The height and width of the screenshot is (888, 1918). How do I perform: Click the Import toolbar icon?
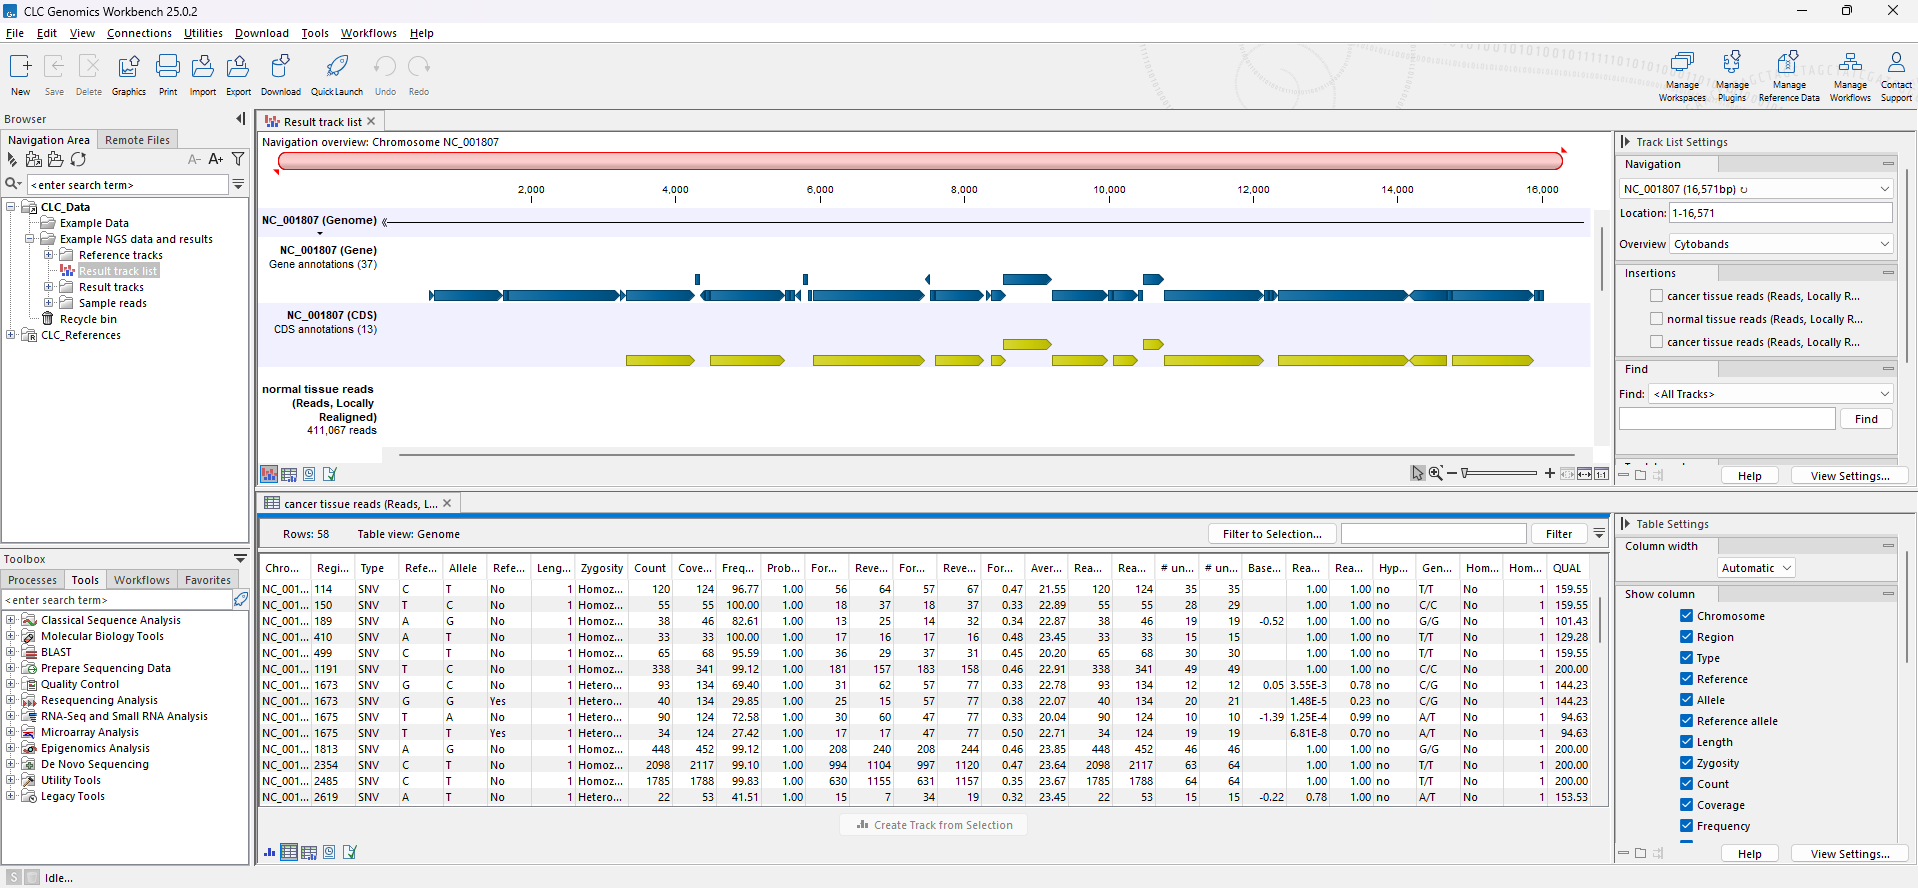coord(202,68)
